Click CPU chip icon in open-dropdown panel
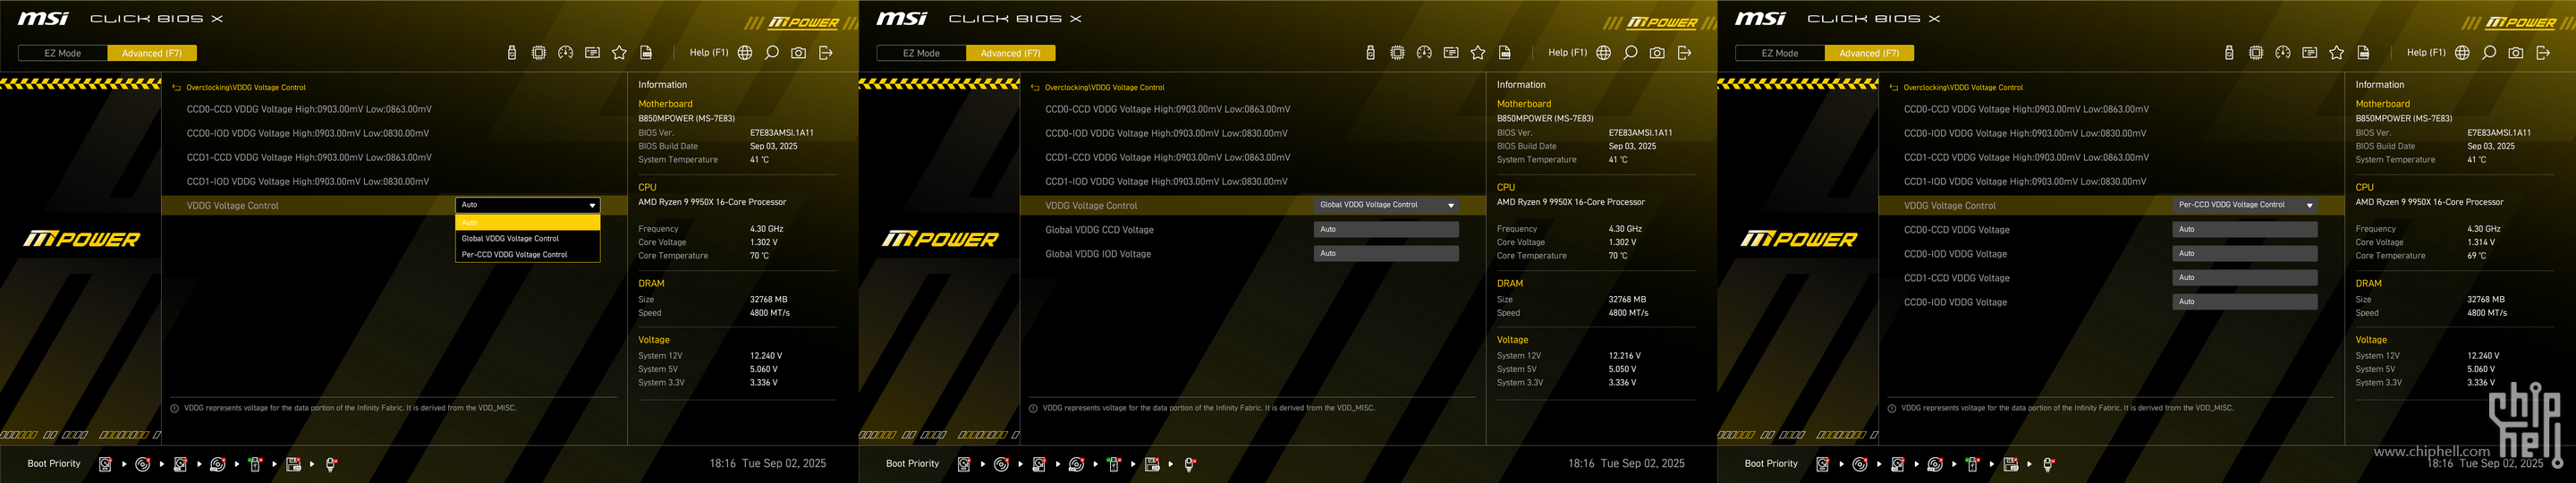This screenshot has width=2576, height=483. click(x=539, y=53)
